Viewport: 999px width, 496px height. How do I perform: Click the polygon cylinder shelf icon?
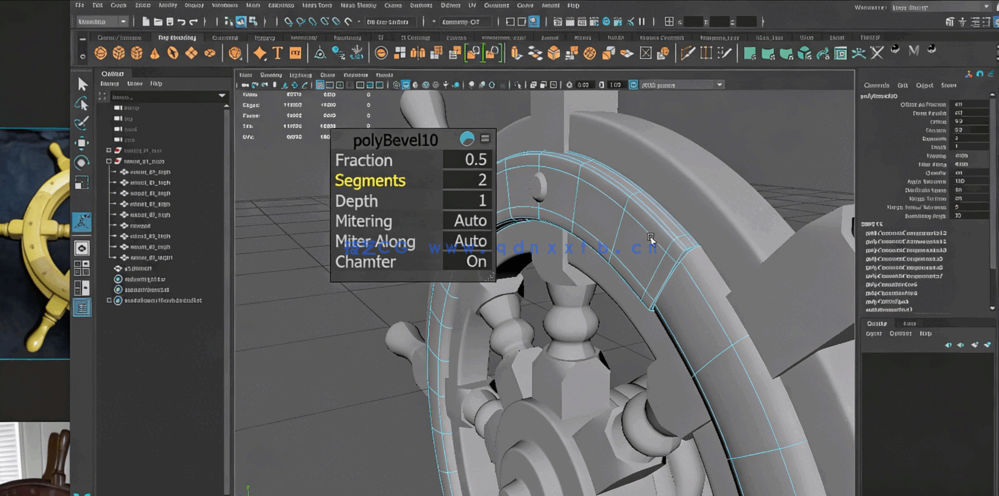pyautogui.click(x=136, y=53)
